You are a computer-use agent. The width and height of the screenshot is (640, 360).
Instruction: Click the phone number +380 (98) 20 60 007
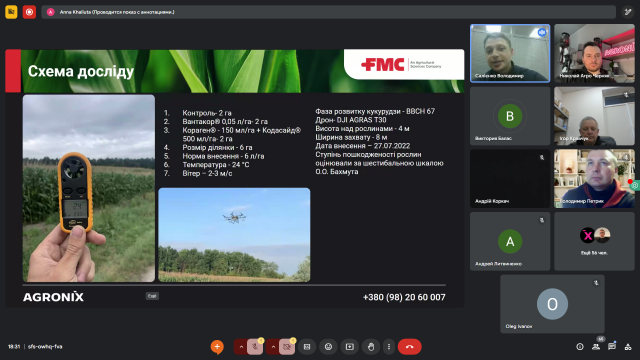click(404, 297)
